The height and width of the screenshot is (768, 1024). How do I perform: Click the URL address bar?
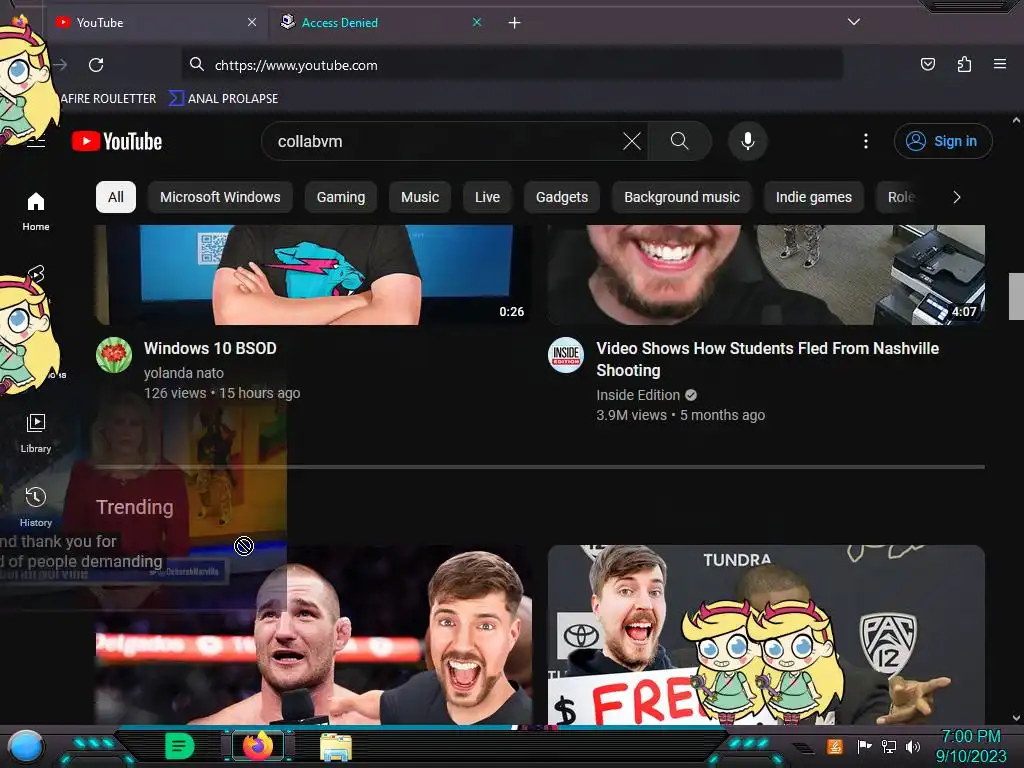(513, 65)
